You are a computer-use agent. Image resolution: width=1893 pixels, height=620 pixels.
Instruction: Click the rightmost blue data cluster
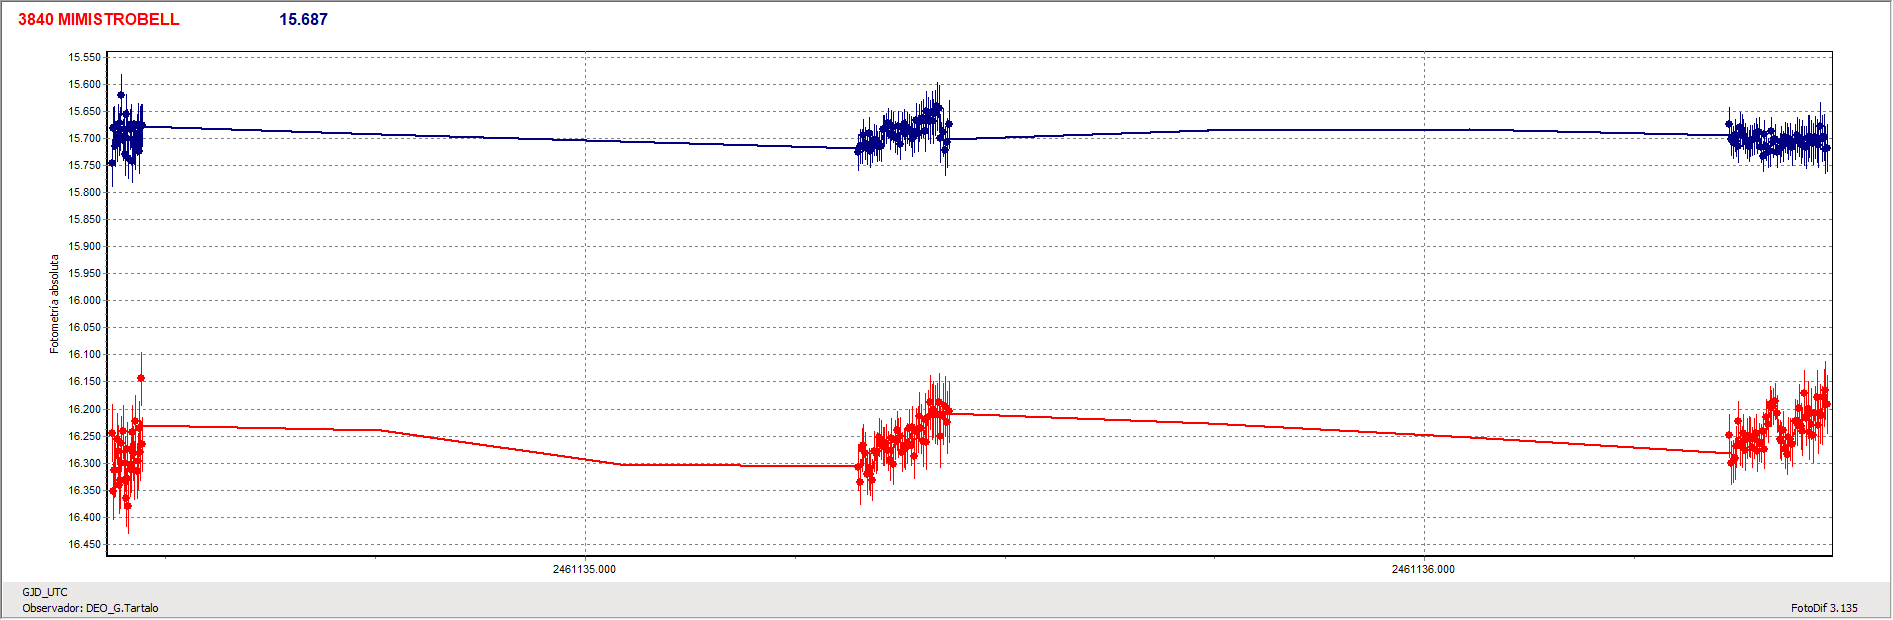tap(1780, 140)
